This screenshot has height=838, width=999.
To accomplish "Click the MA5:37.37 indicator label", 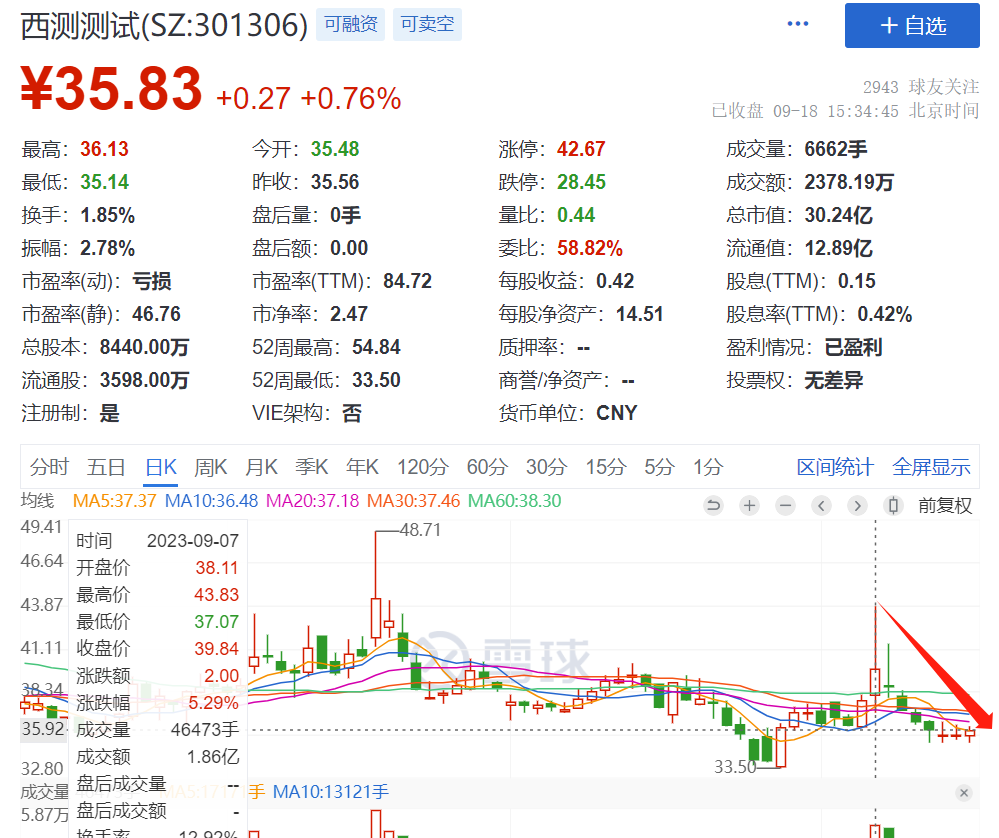I will (115, 501).
